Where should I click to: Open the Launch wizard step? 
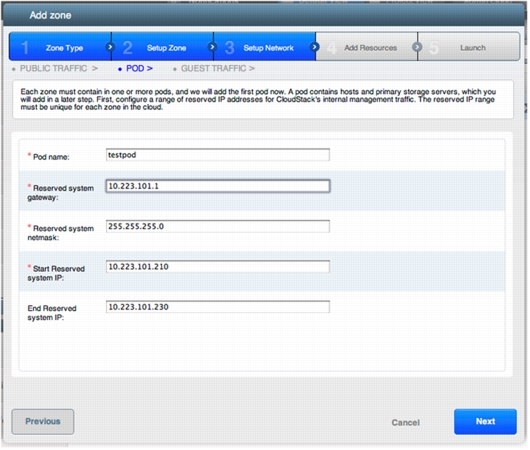point(469,47)
